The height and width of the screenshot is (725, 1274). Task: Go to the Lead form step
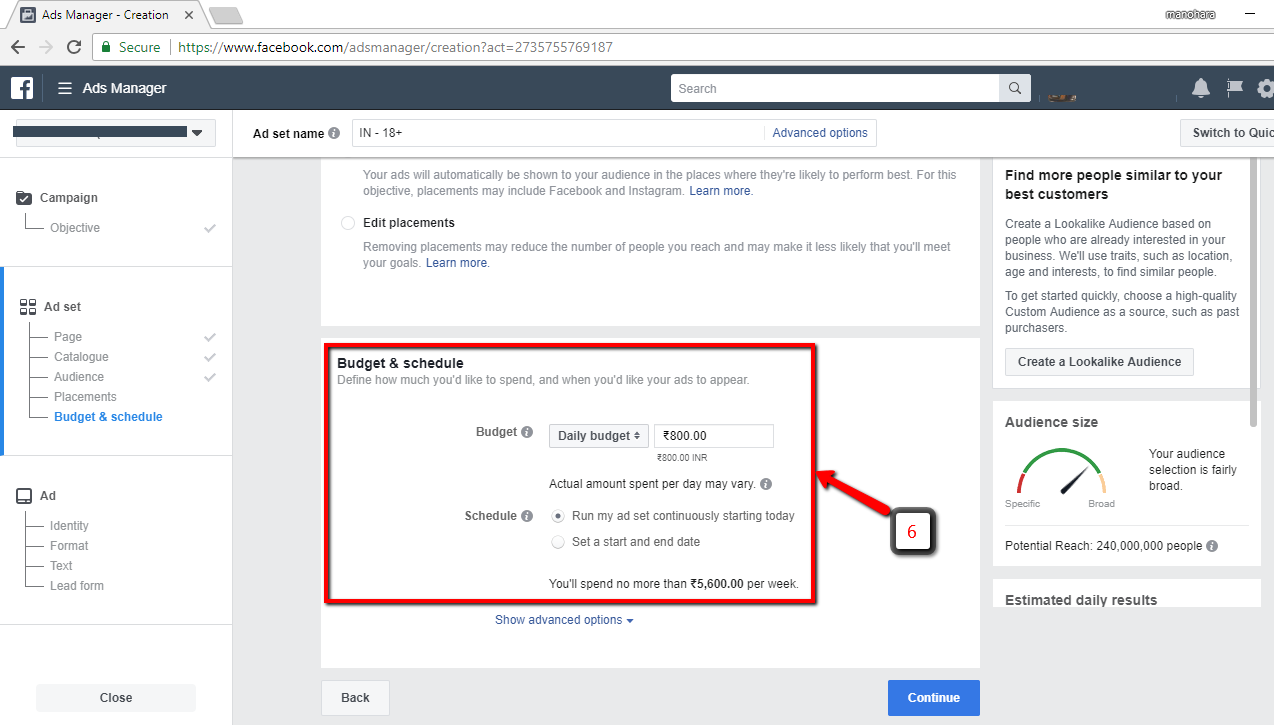click(77, 586)
